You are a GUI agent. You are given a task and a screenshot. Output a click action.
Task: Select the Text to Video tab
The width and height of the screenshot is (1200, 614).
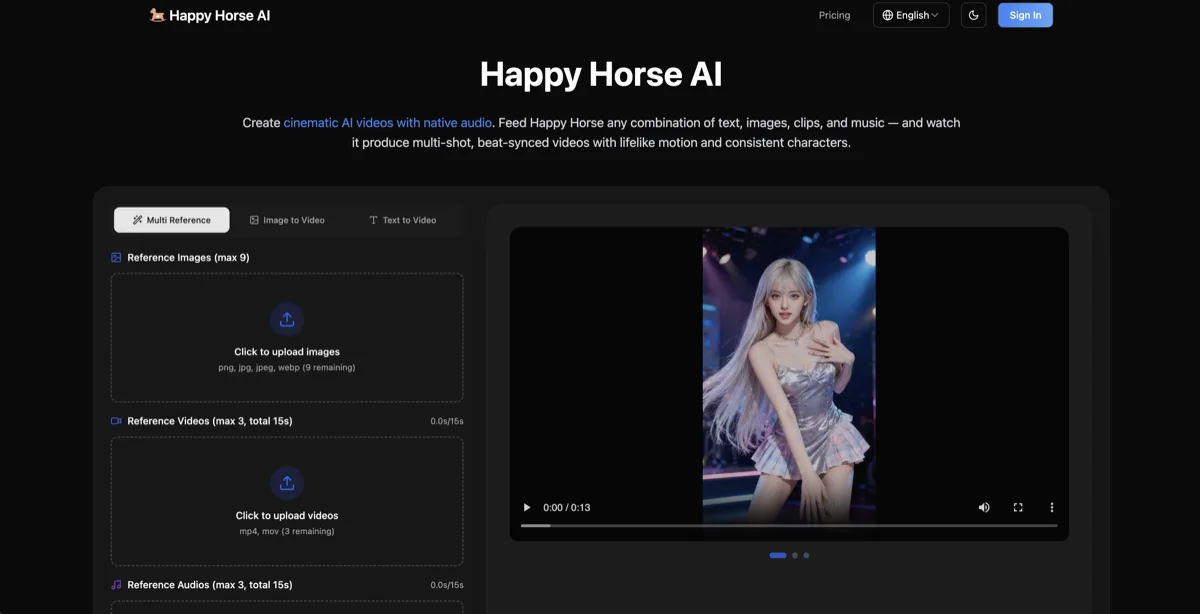(402, 220)
